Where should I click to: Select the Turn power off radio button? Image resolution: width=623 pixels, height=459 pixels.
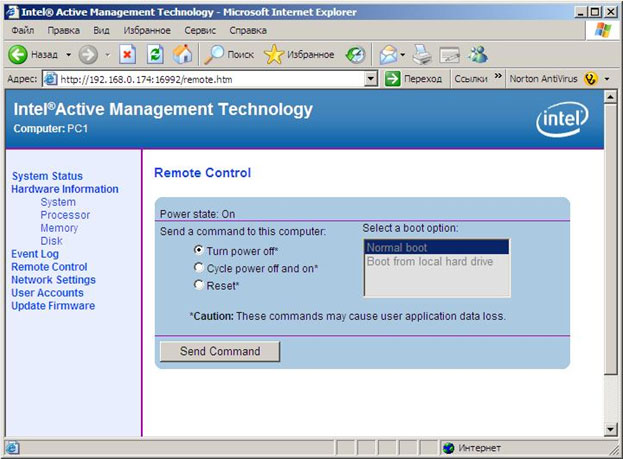(199, 250)
